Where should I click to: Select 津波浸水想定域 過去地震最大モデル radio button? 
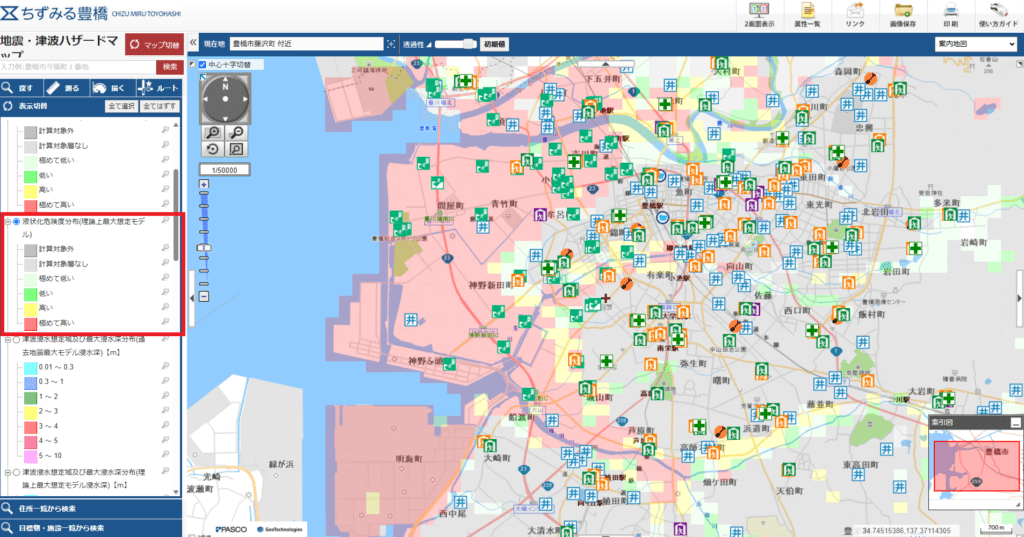pyautogui.click(x=16, y=340)
